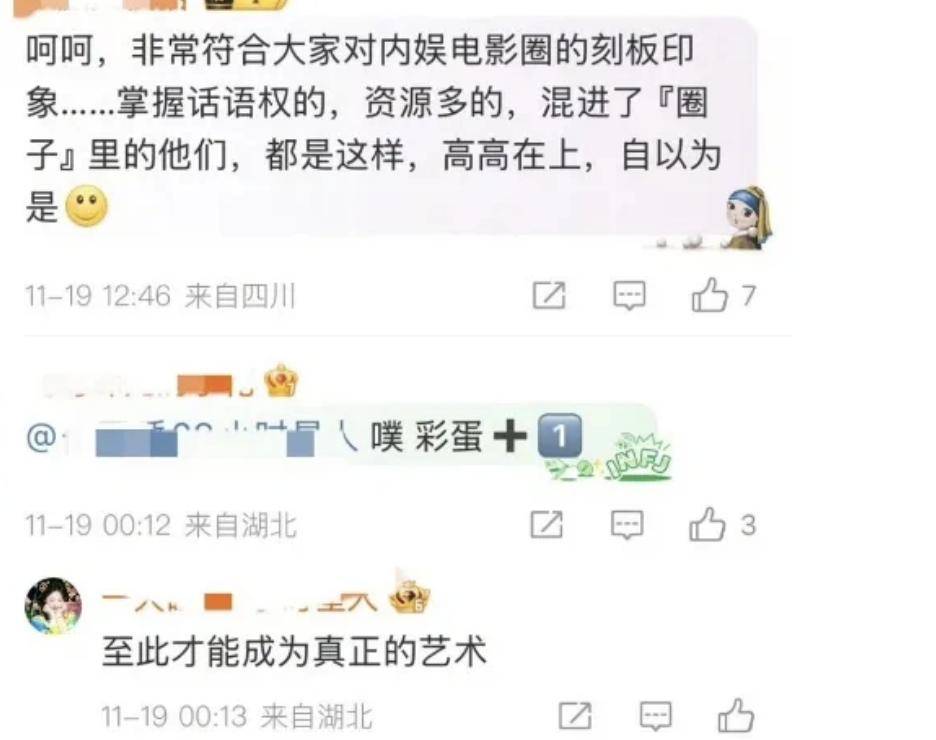Share the Sichuan comment via repost icon
The width and height of the screenshot is (936, 740).
click(x=549, y=295)
